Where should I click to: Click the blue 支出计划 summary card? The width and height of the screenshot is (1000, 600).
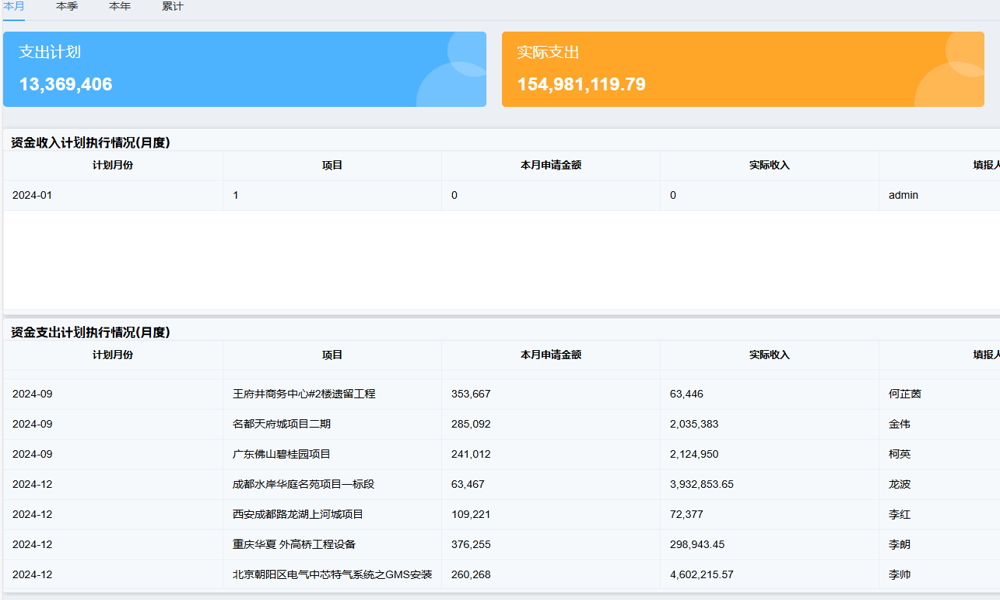(244, 69)
